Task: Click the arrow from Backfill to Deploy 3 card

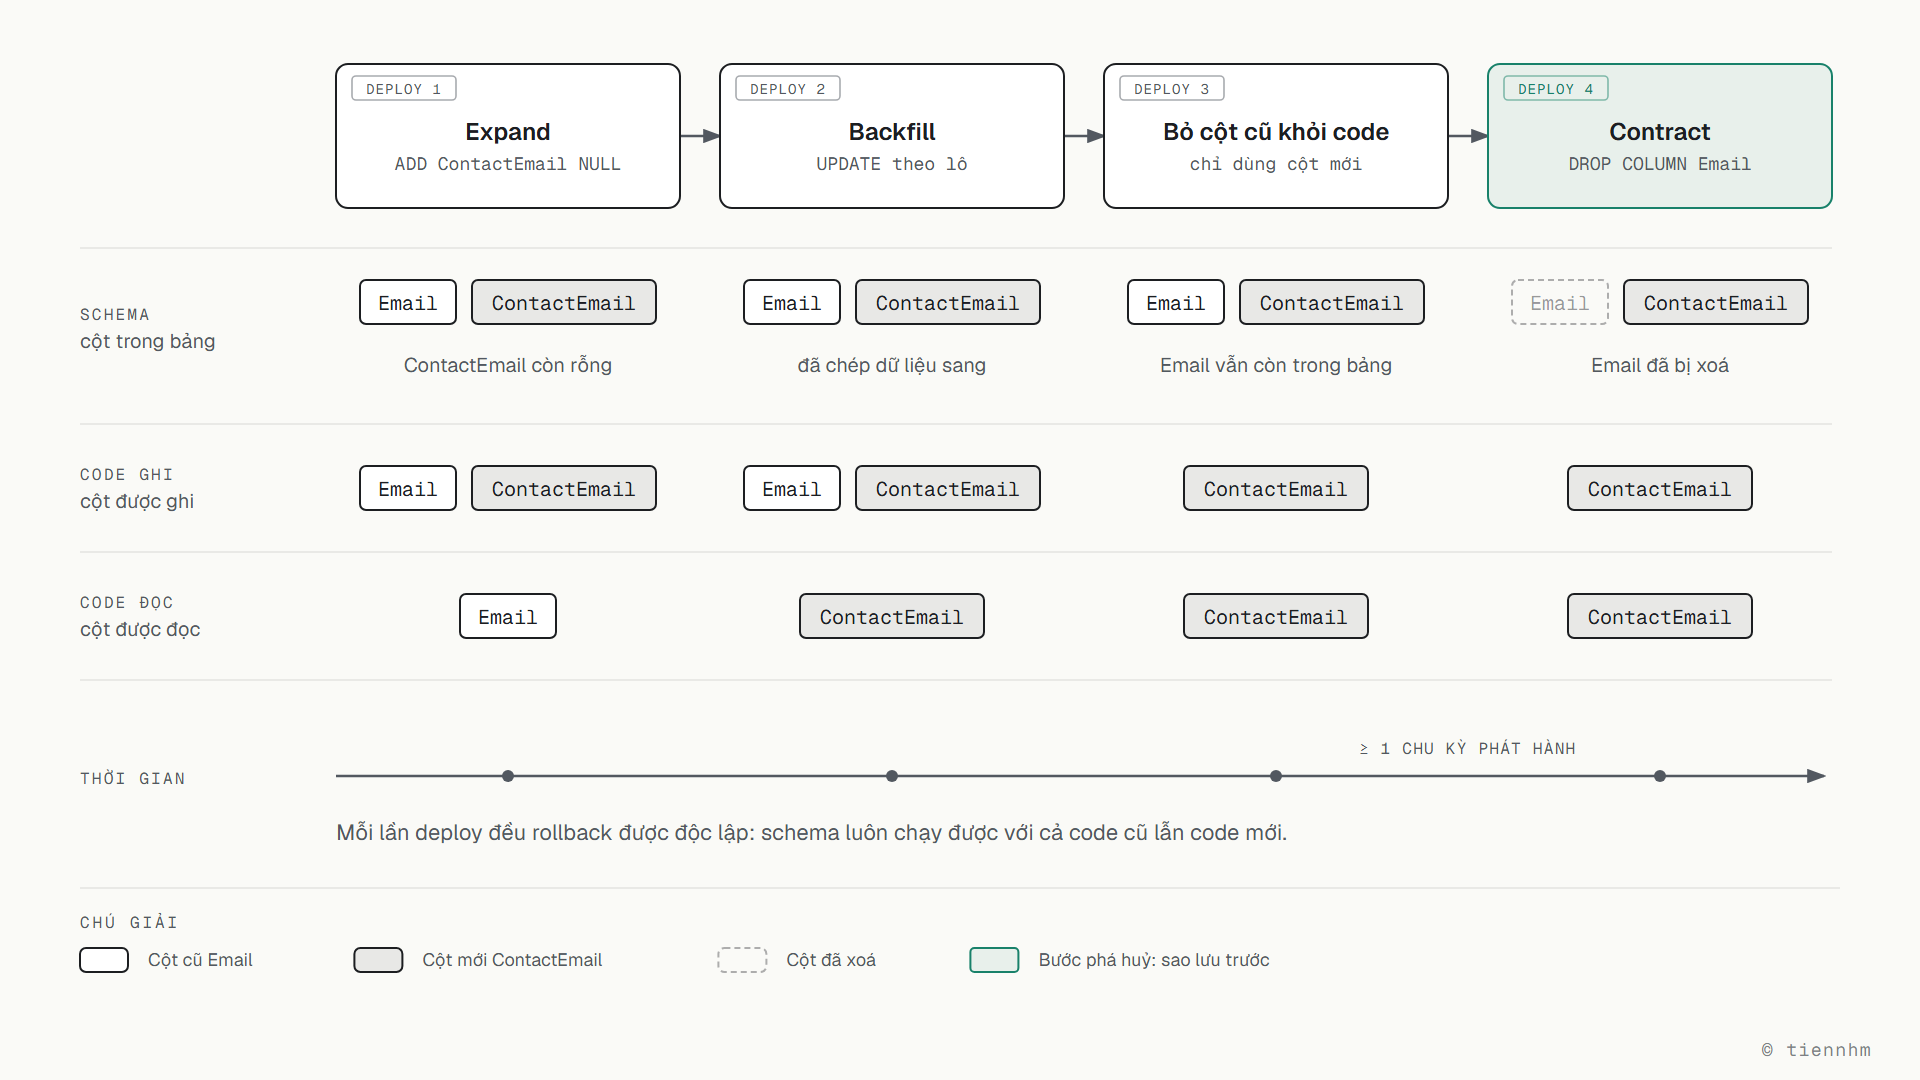Action: pyautogui.click(x=1084, y=136)
